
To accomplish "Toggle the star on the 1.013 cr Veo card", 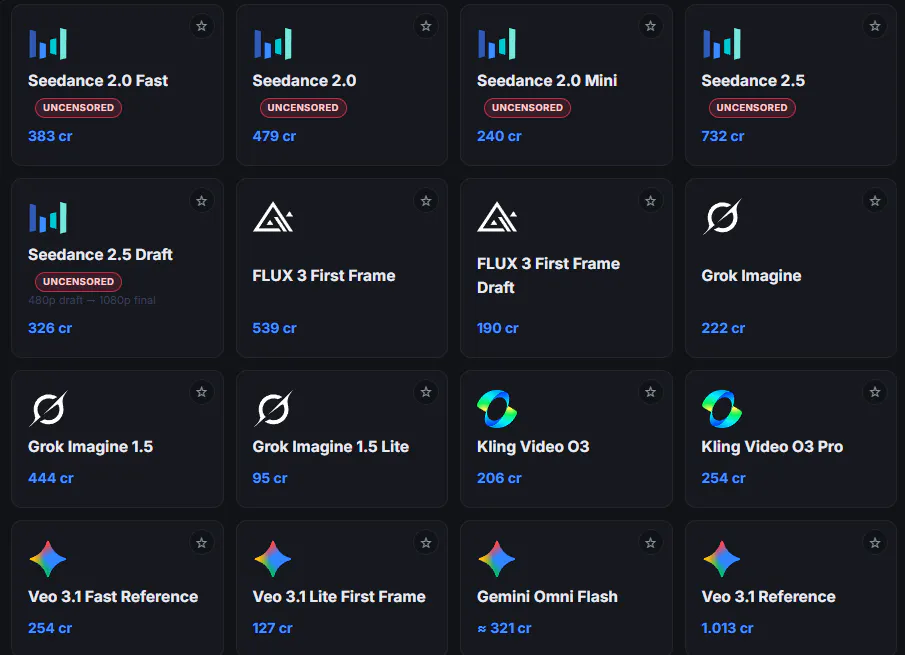I will point(875,543).
